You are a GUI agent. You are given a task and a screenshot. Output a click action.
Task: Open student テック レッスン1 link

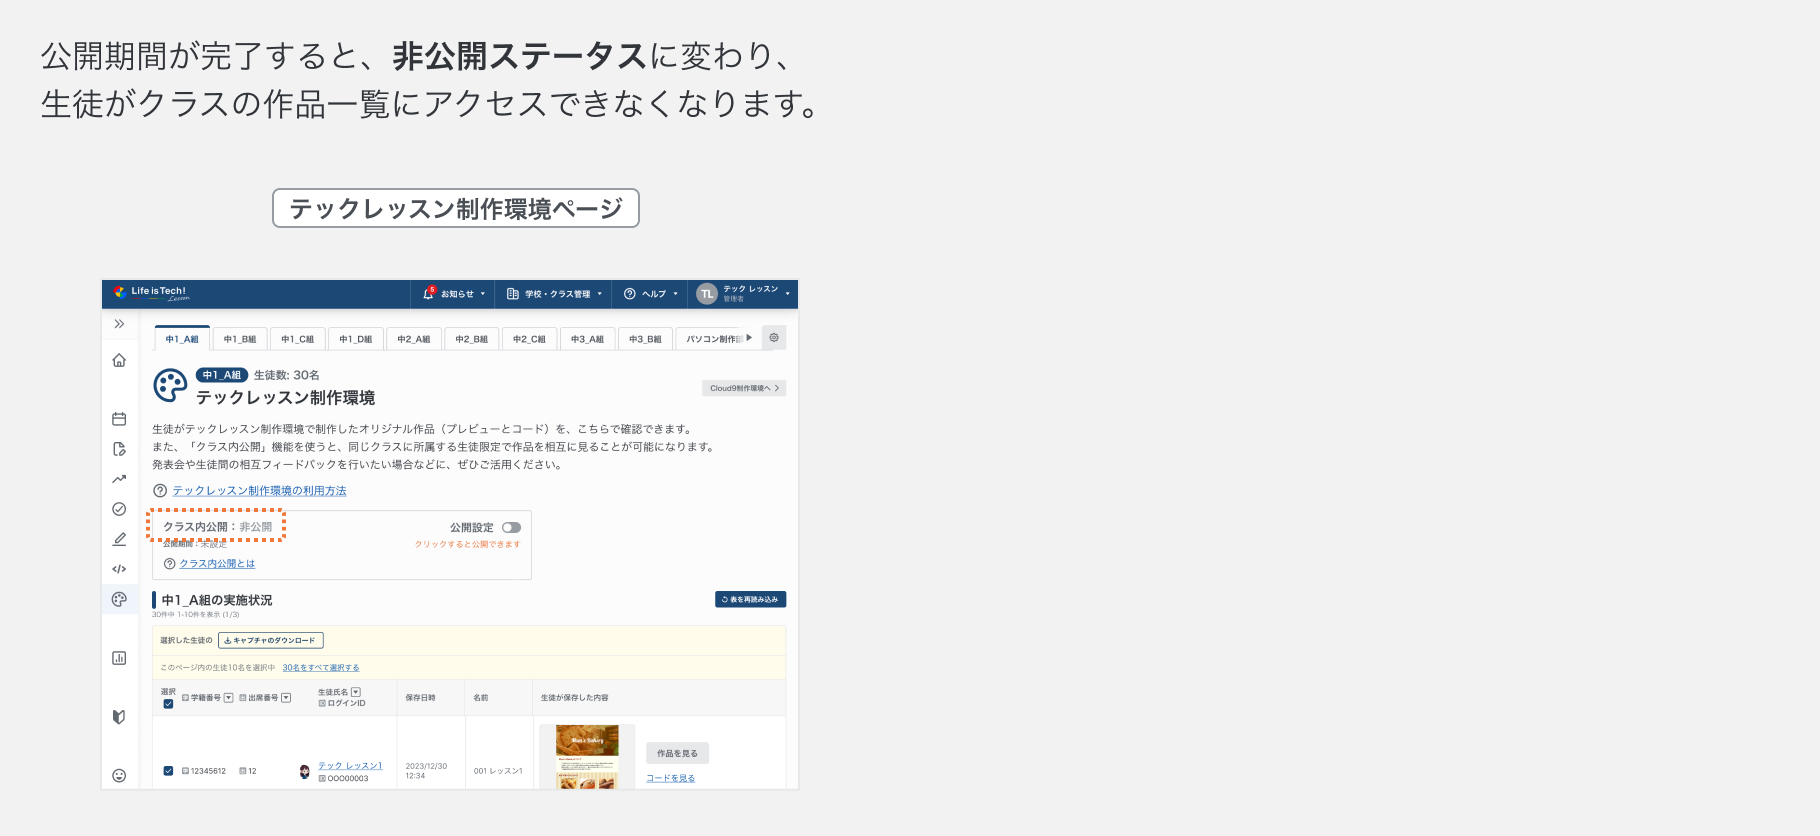point(350,766)
